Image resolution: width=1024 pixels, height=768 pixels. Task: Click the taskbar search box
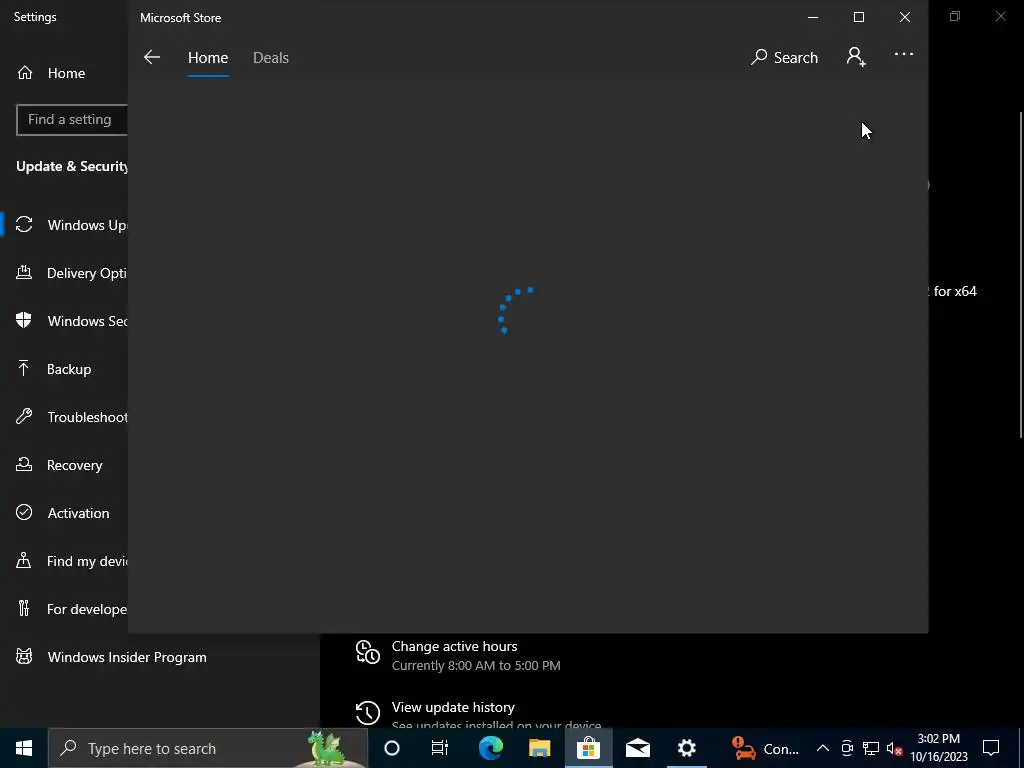point(208,748)
